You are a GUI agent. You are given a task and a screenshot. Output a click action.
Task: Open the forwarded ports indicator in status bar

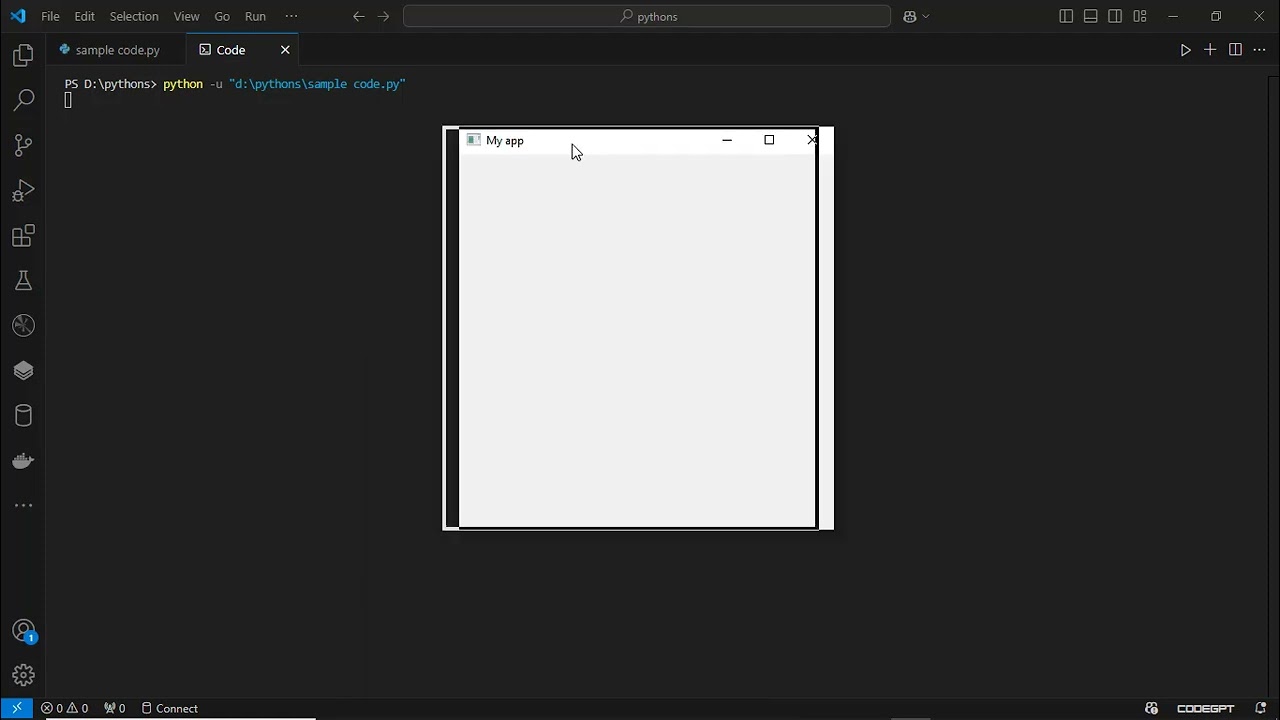115,708
